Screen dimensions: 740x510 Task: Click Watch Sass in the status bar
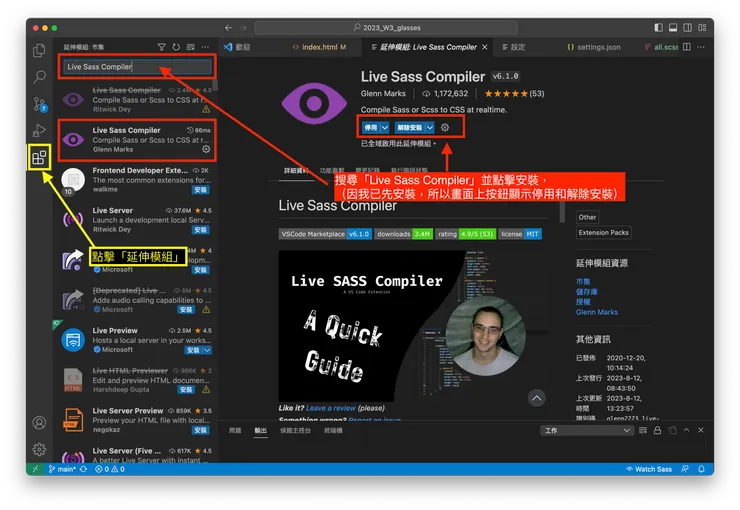pos(648,469)
